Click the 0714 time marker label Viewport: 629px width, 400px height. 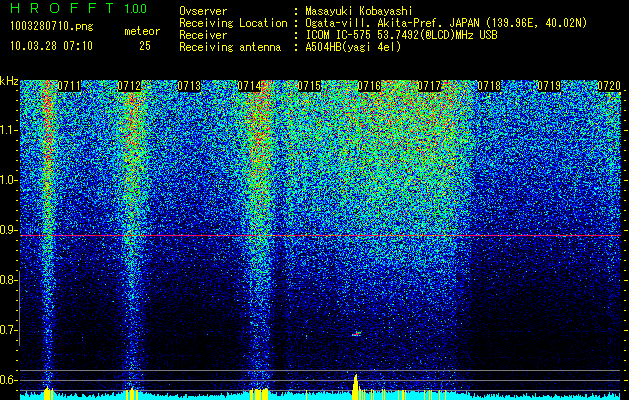tap(249, 86)
